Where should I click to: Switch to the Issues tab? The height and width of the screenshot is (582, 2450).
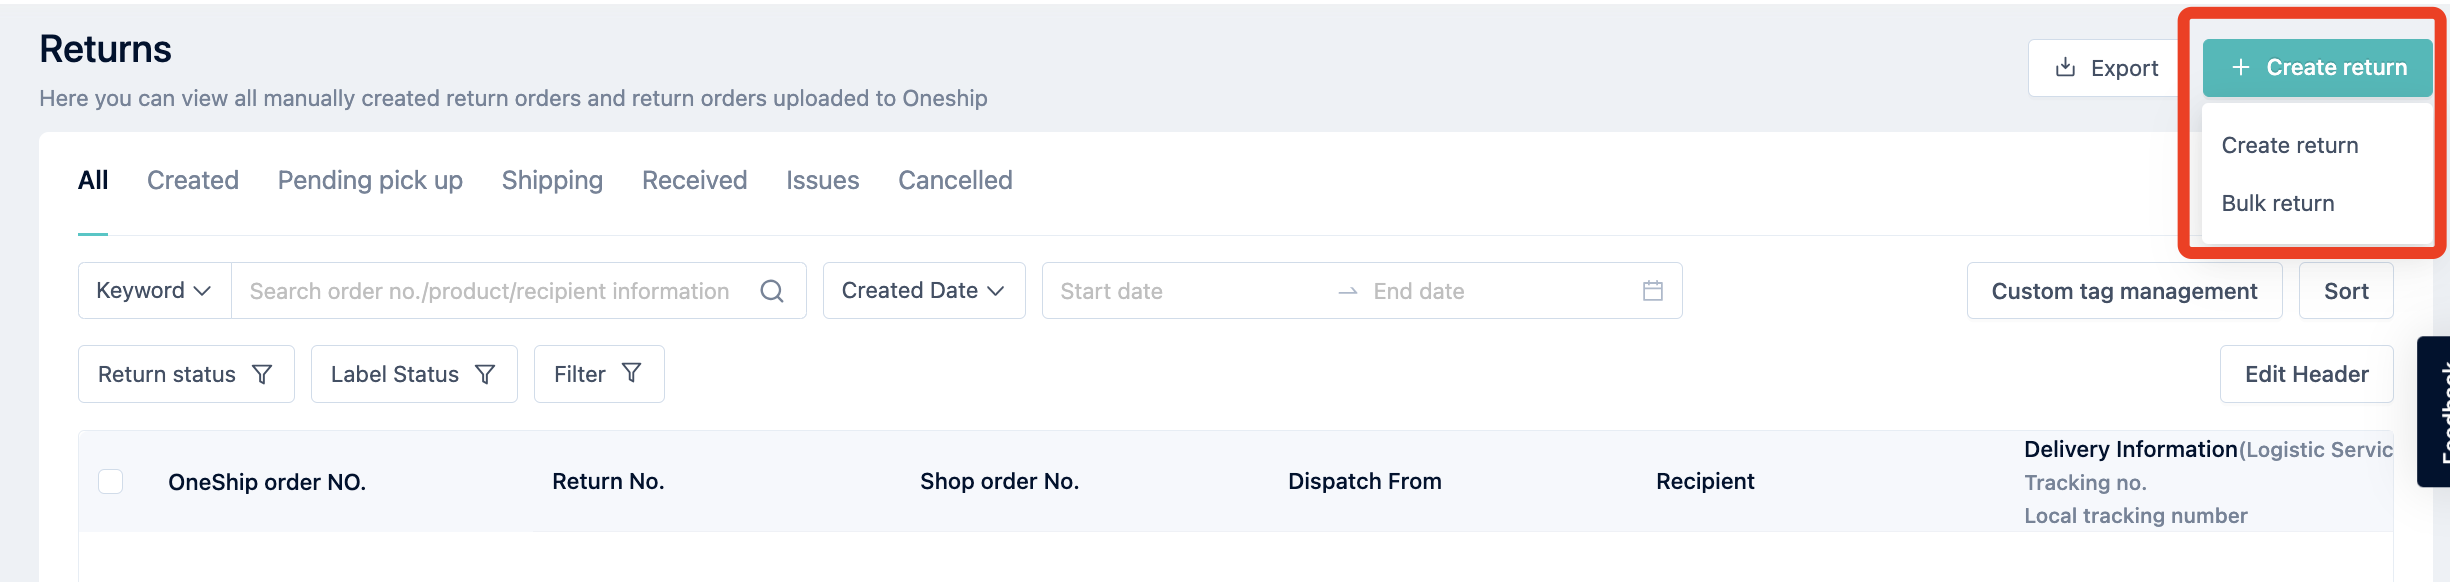click(x=822, y=180)
